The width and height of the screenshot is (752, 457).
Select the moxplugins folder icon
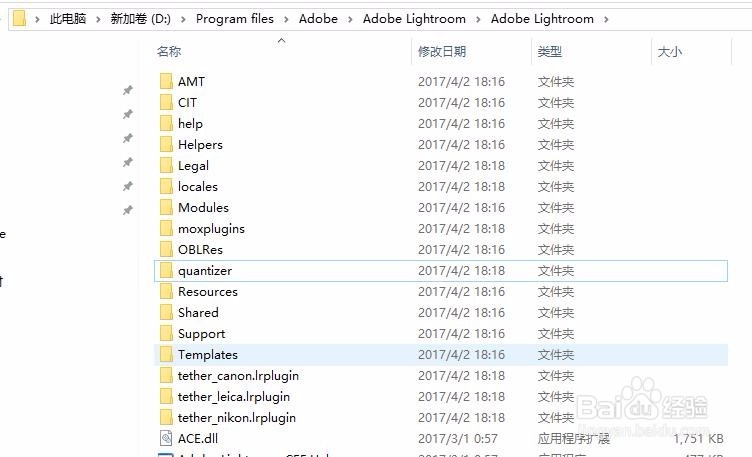click(166, 229)
